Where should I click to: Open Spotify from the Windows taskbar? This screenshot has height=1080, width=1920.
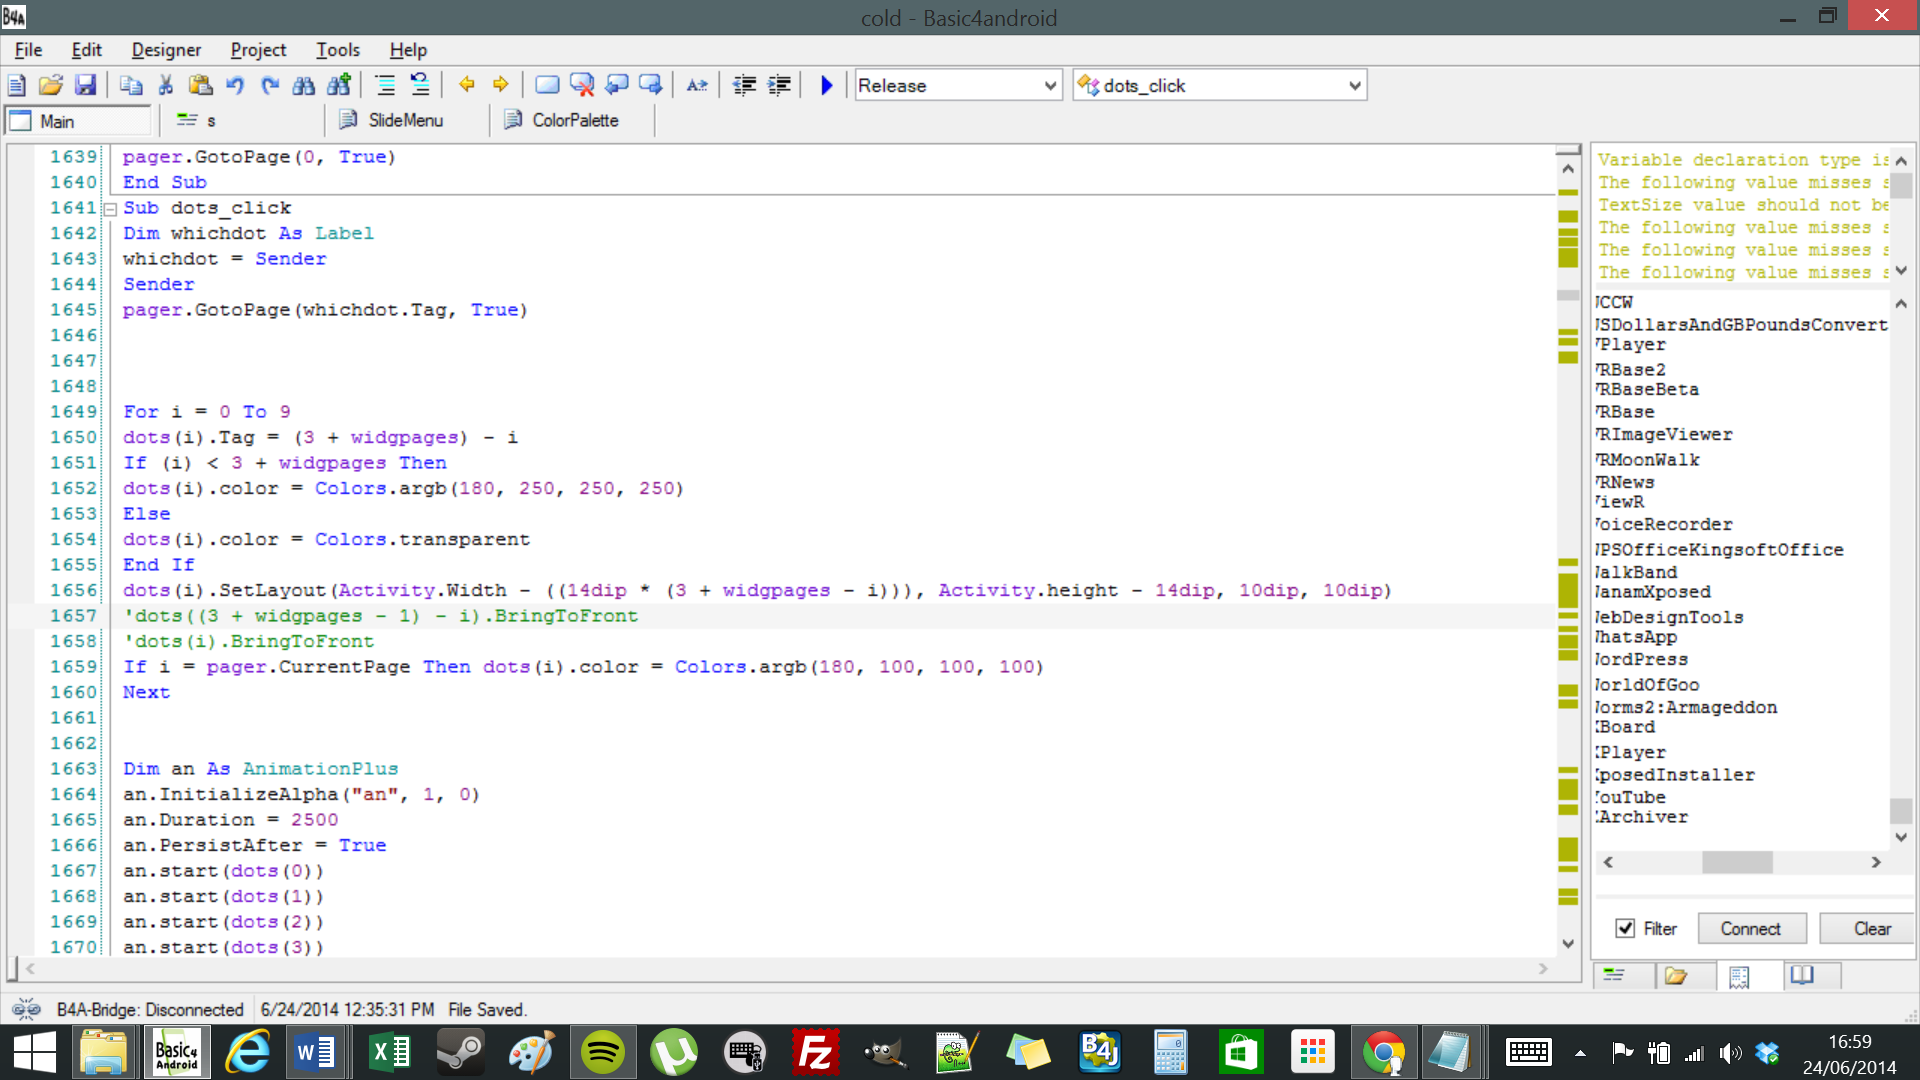coord(603,1052)
